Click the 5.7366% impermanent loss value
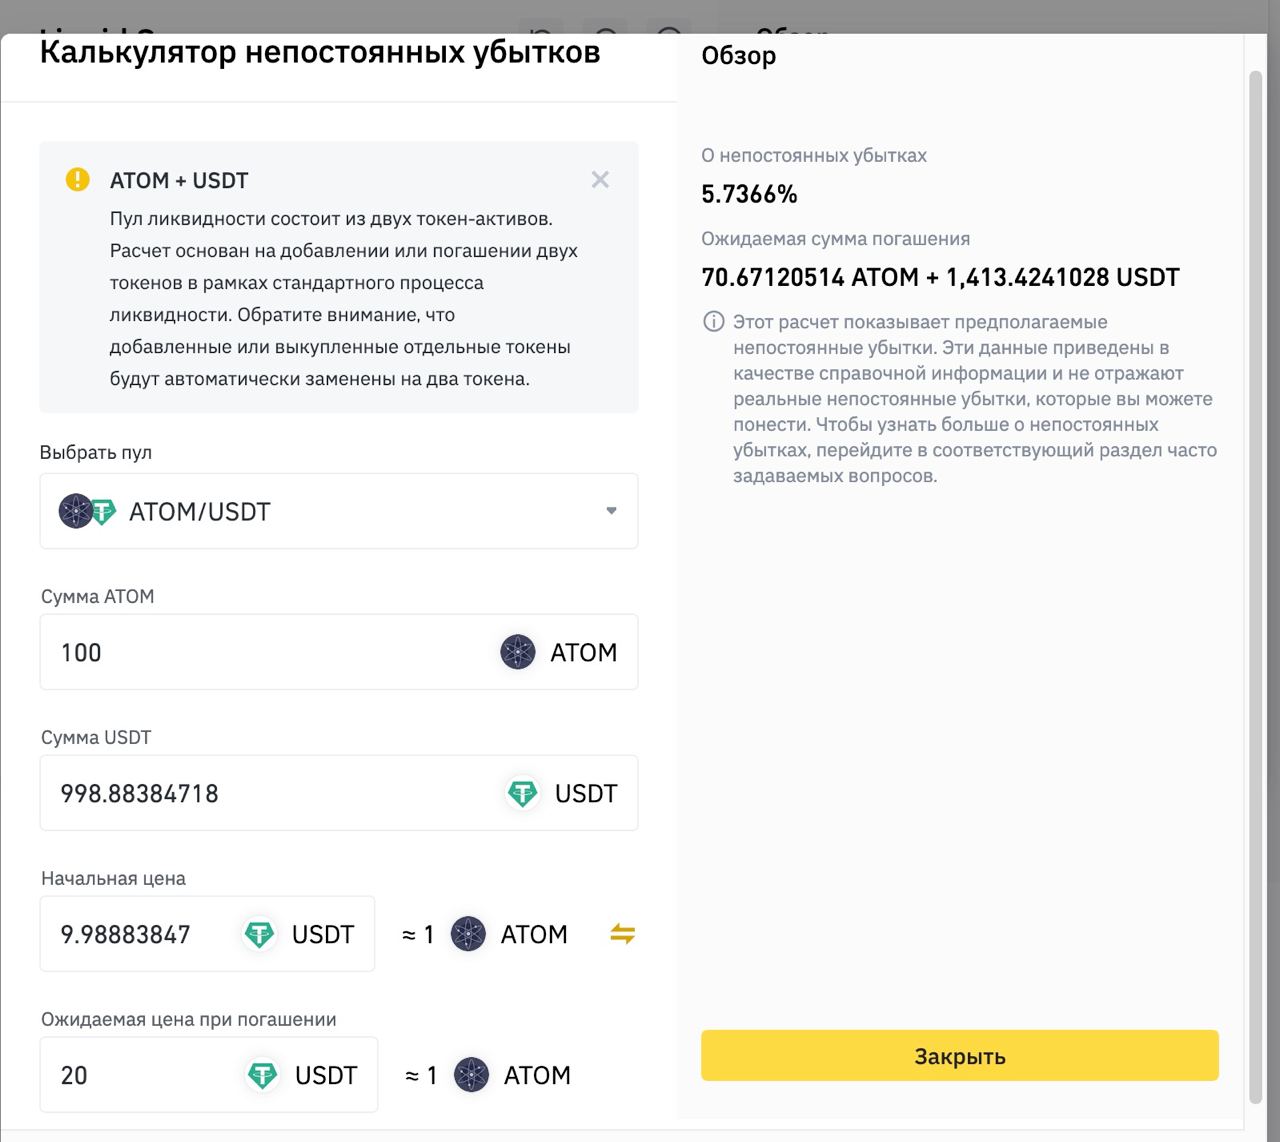Screen dimensions: 1280x1142 pos(749,194)
